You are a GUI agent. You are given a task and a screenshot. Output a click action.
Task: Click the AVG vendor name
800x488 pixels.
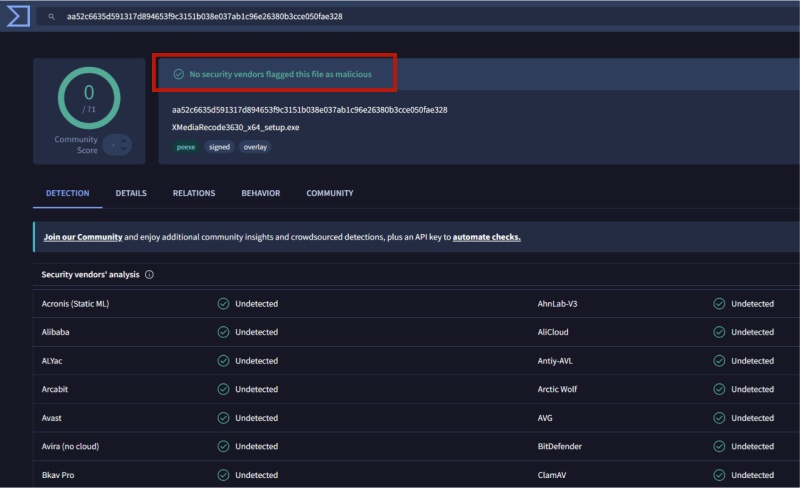(x=545, y=418)
